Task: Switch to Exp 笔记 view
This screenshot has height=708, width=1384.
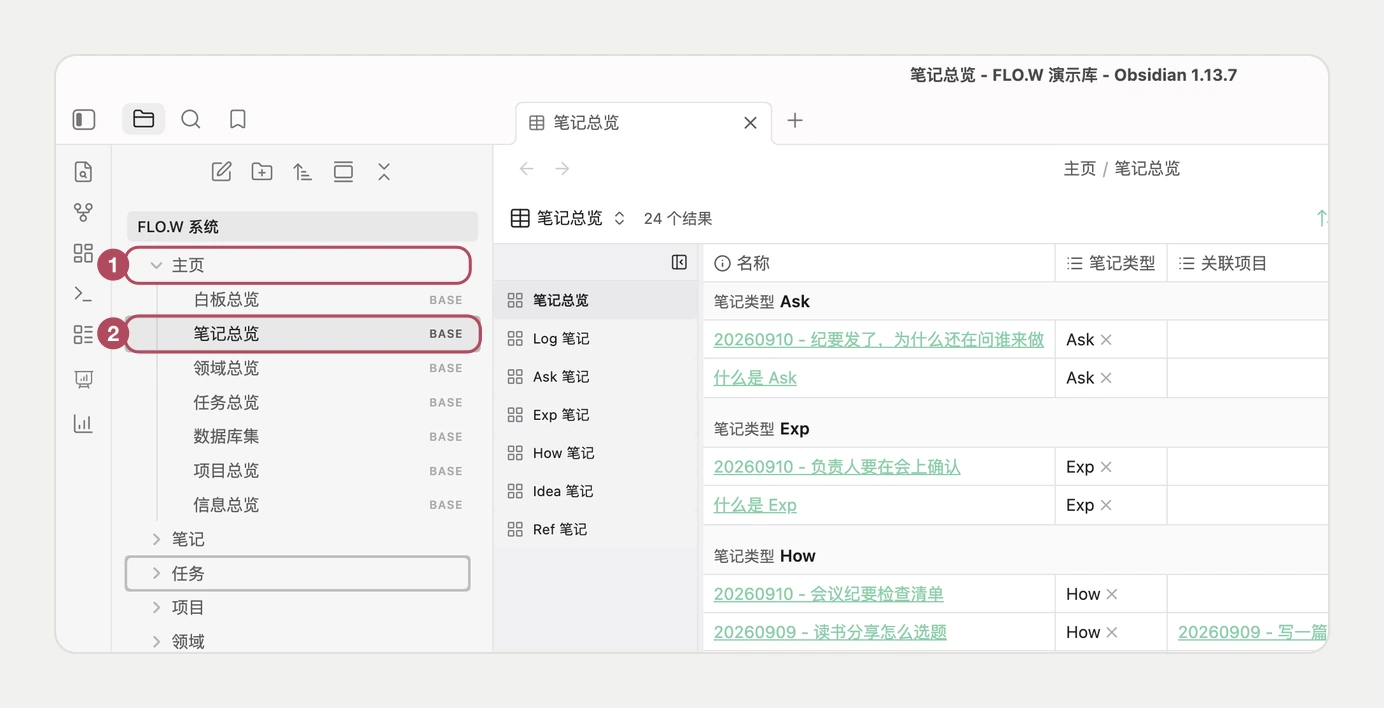Action: pos(595,414)
